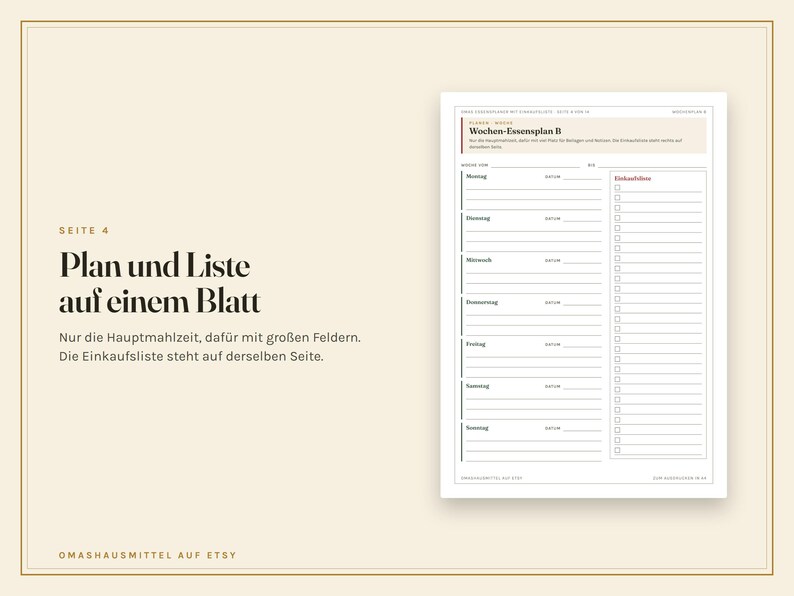The width and height of the screenshot is (794, 596).
Task: Tick the third checkbox under Einkaufsliste
Action: click(x=617, y=208)
